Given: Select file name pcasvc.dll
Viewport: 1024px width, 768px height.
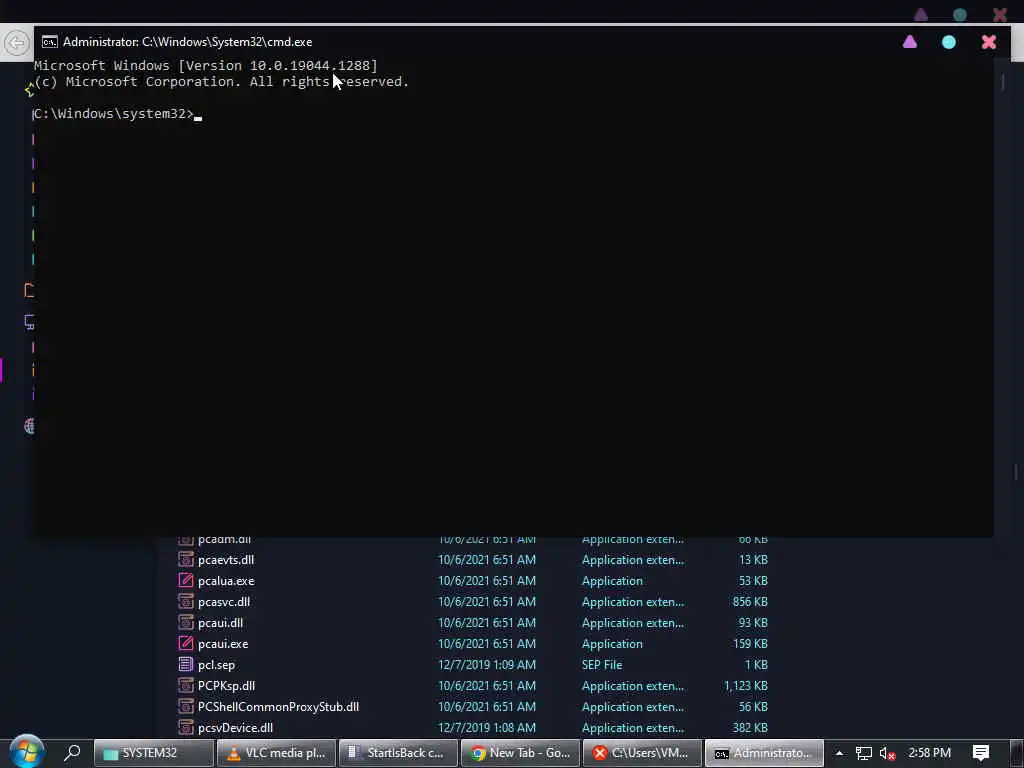Looking at the screenshot, I should tap(224, 601).
